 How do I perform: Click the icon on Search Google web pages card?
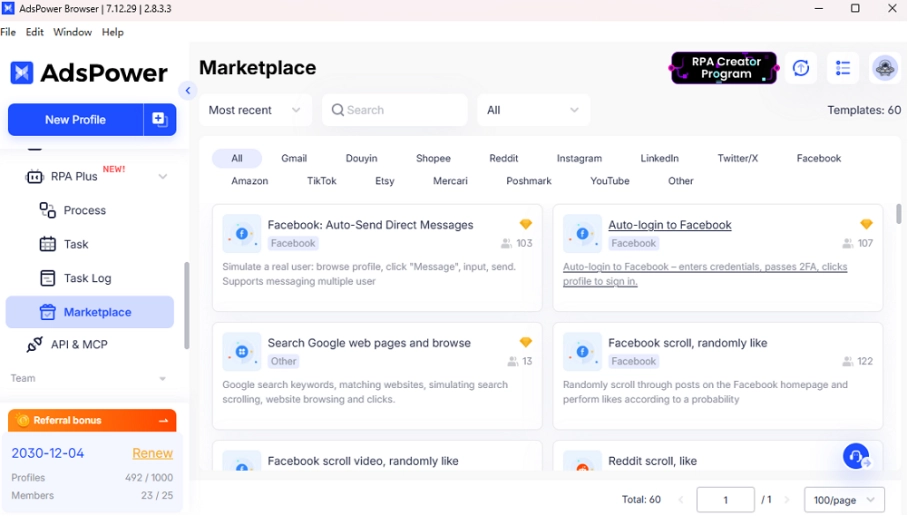tap(241, 352)
